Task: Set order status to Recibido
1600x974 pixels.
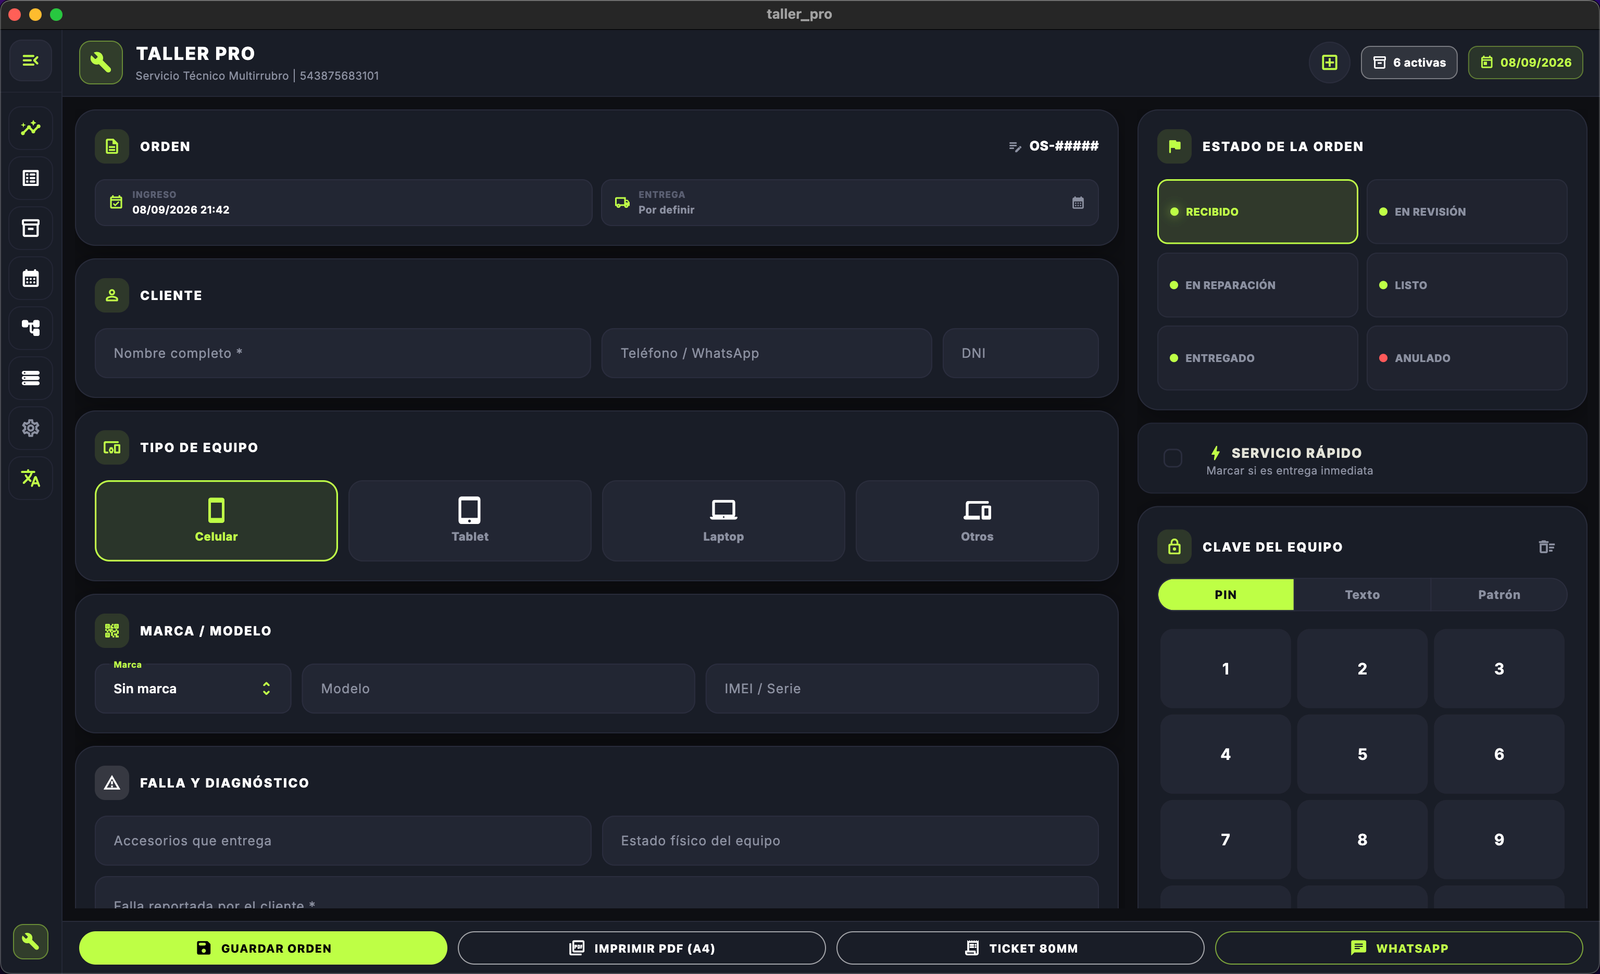Action: click(1258, 212)
